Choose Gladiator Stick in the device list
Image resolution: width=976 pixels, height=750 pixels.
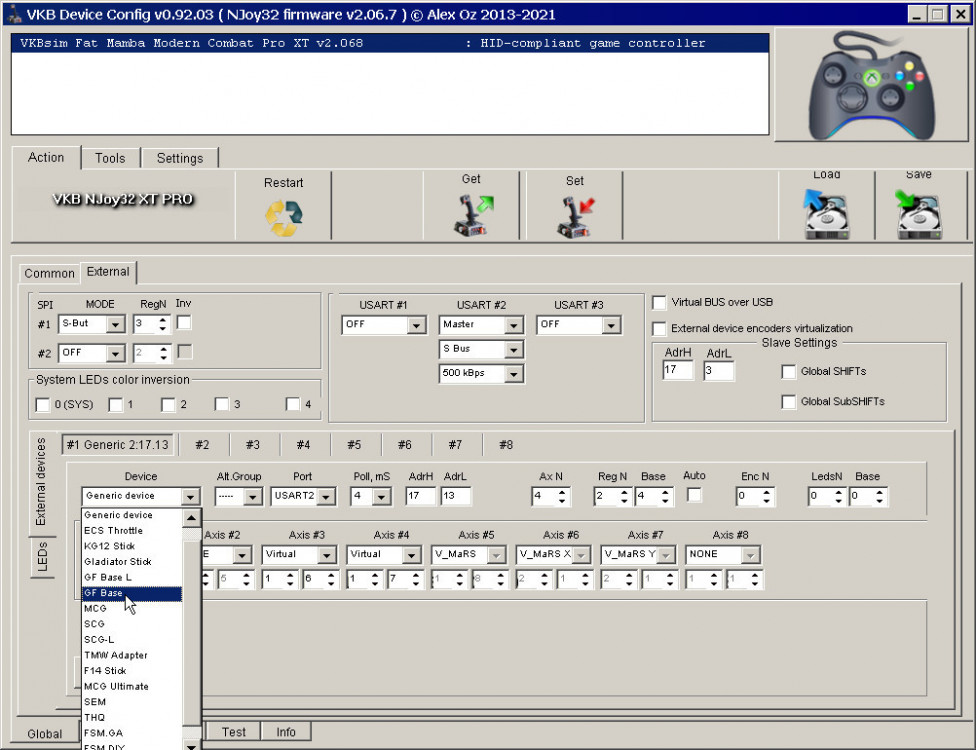tap(117, 562)
